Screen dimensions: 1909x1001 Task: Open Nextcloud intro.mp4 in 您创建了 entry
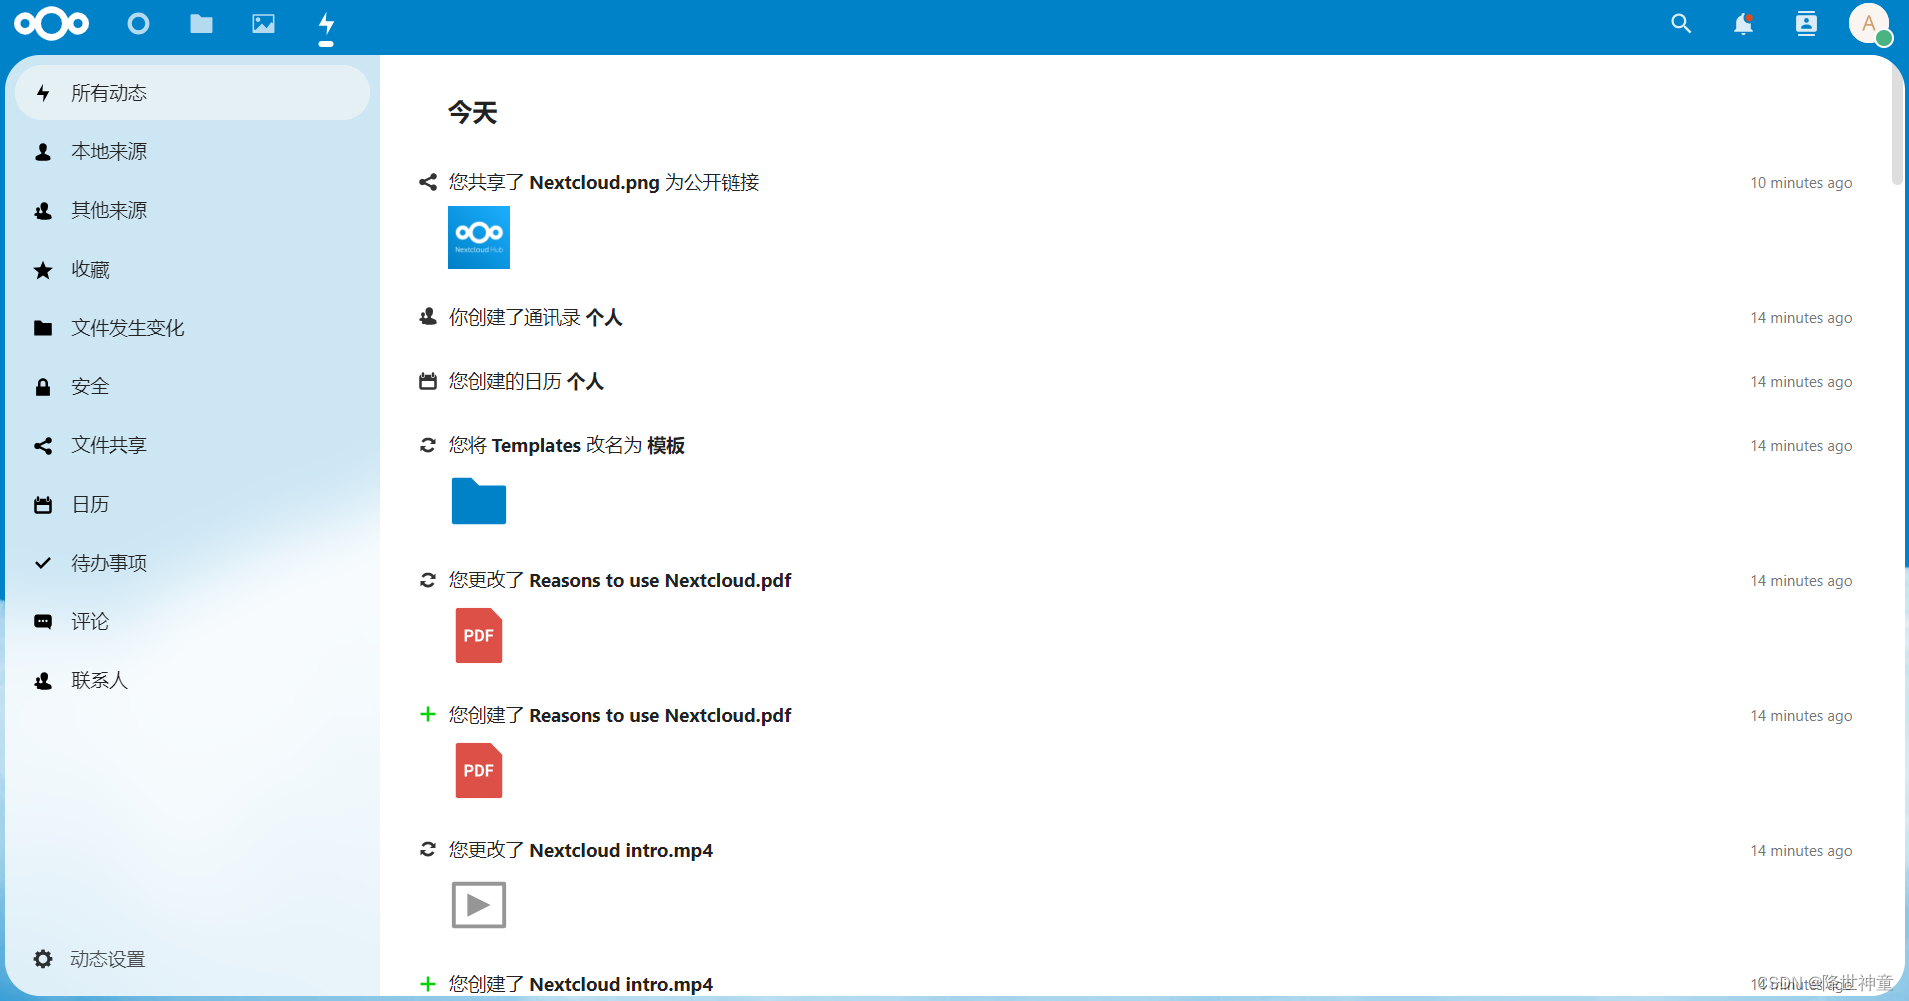click(x=621, y=984)
